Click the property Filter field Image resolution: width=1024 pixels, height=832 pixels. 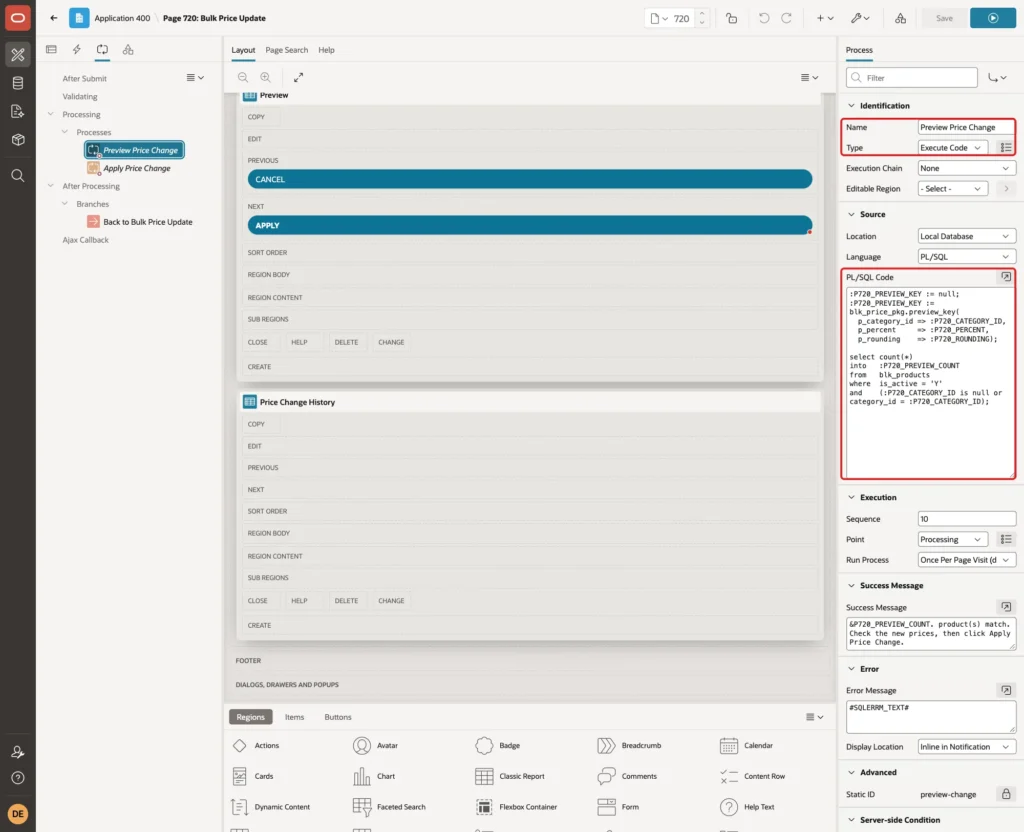click(x=912, y=78)
